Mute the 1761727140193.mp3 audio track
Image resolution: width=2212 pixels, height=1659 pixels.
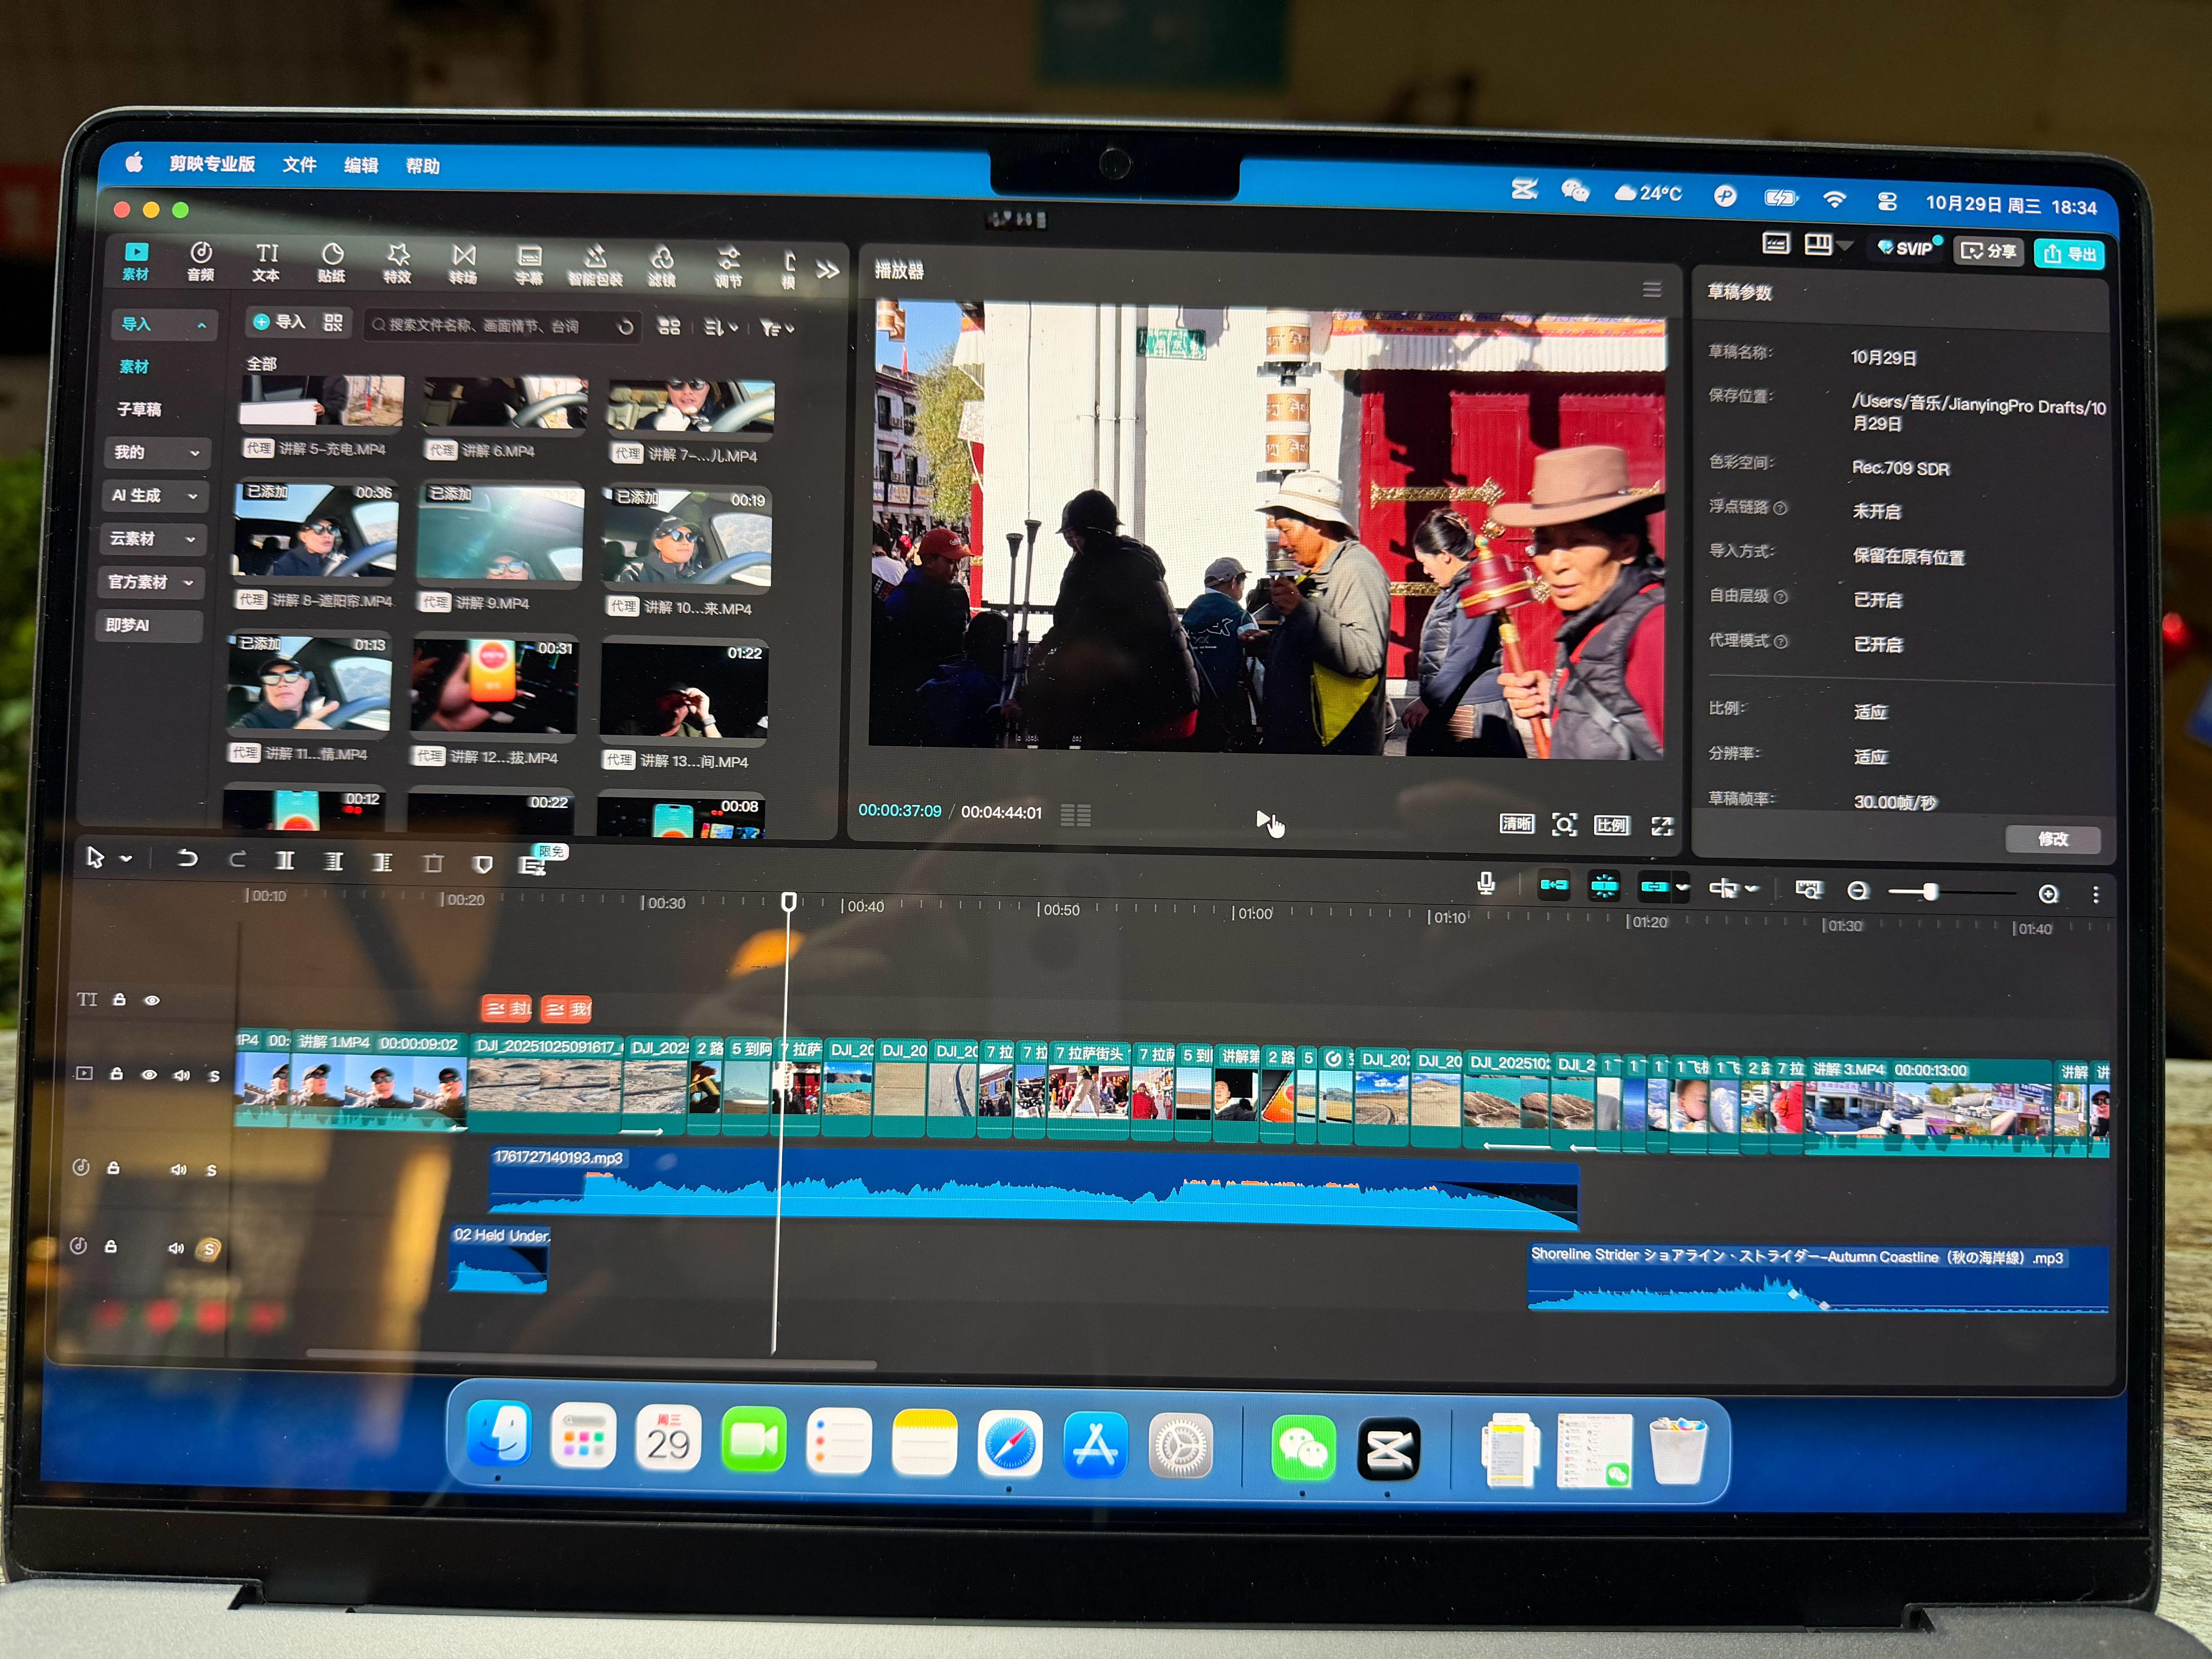pos(178,1169)
